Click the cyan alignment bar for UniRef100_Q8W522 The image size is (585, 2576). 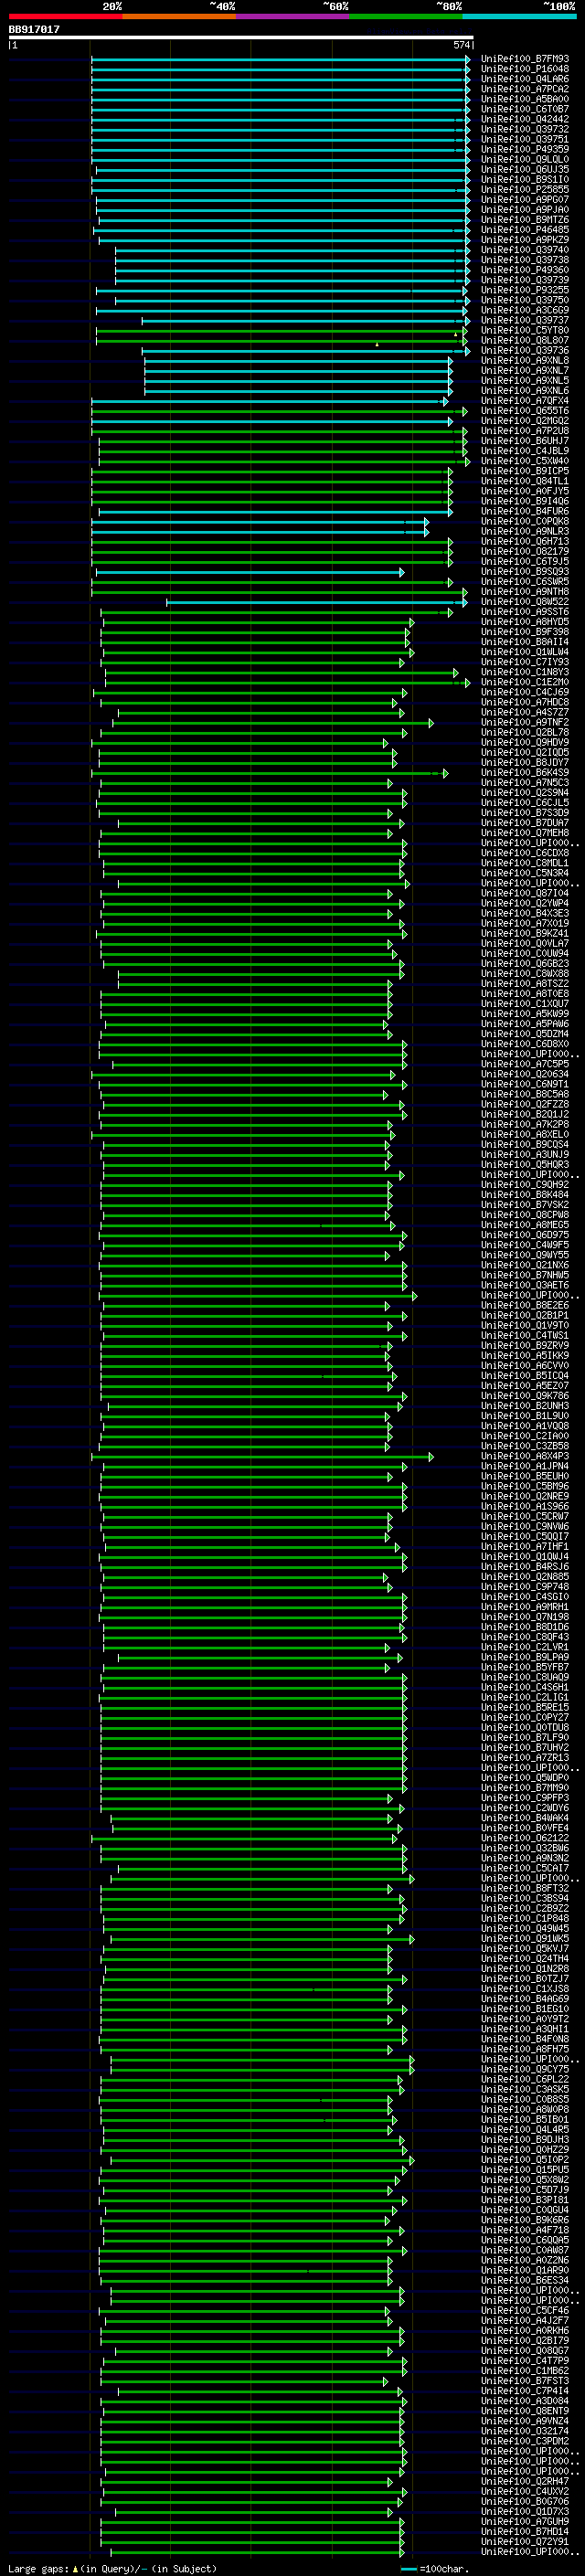point(317,602)
